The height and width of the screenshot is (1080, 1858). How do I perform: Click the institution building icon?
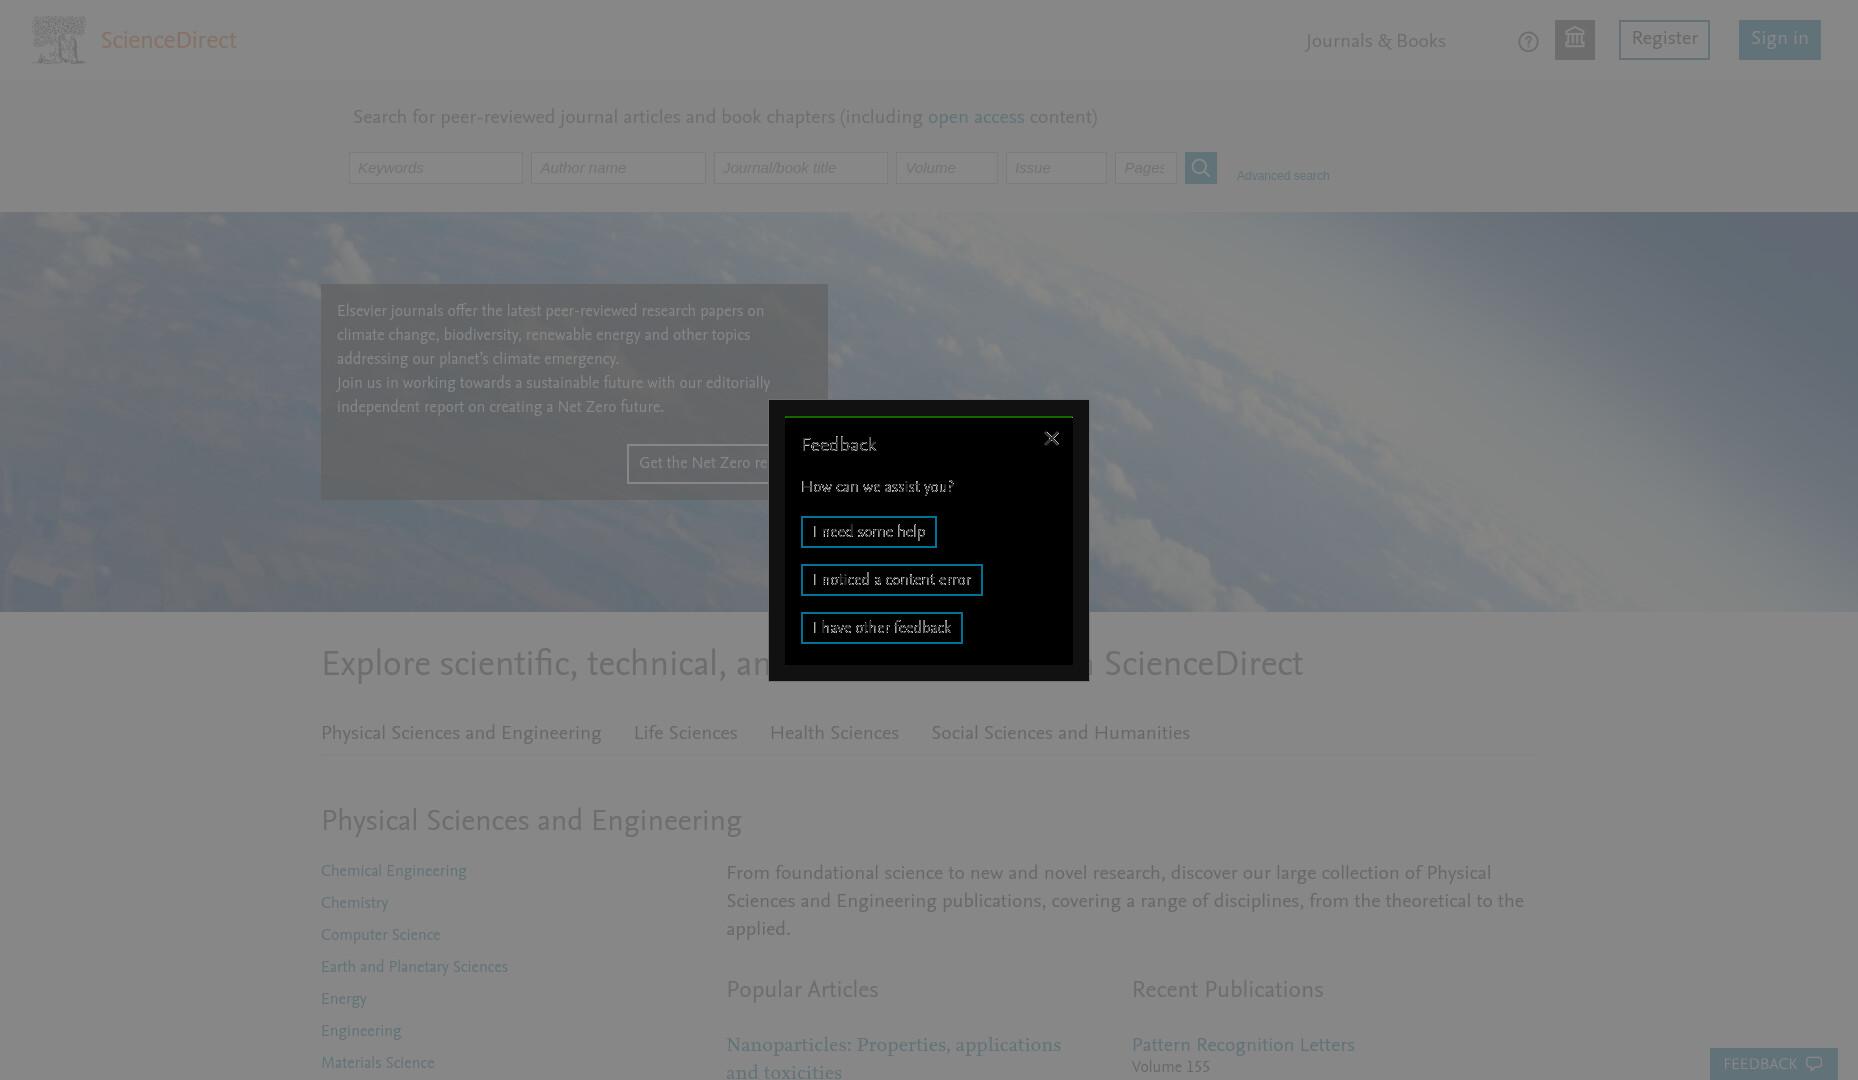pyautogui.click(x=1574, y=40)
